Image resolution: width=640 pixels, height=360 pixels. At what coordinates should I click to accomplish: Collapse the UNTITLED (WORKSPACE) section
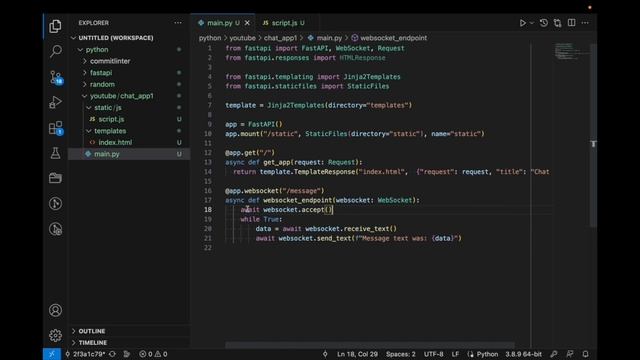click(129, 38)
